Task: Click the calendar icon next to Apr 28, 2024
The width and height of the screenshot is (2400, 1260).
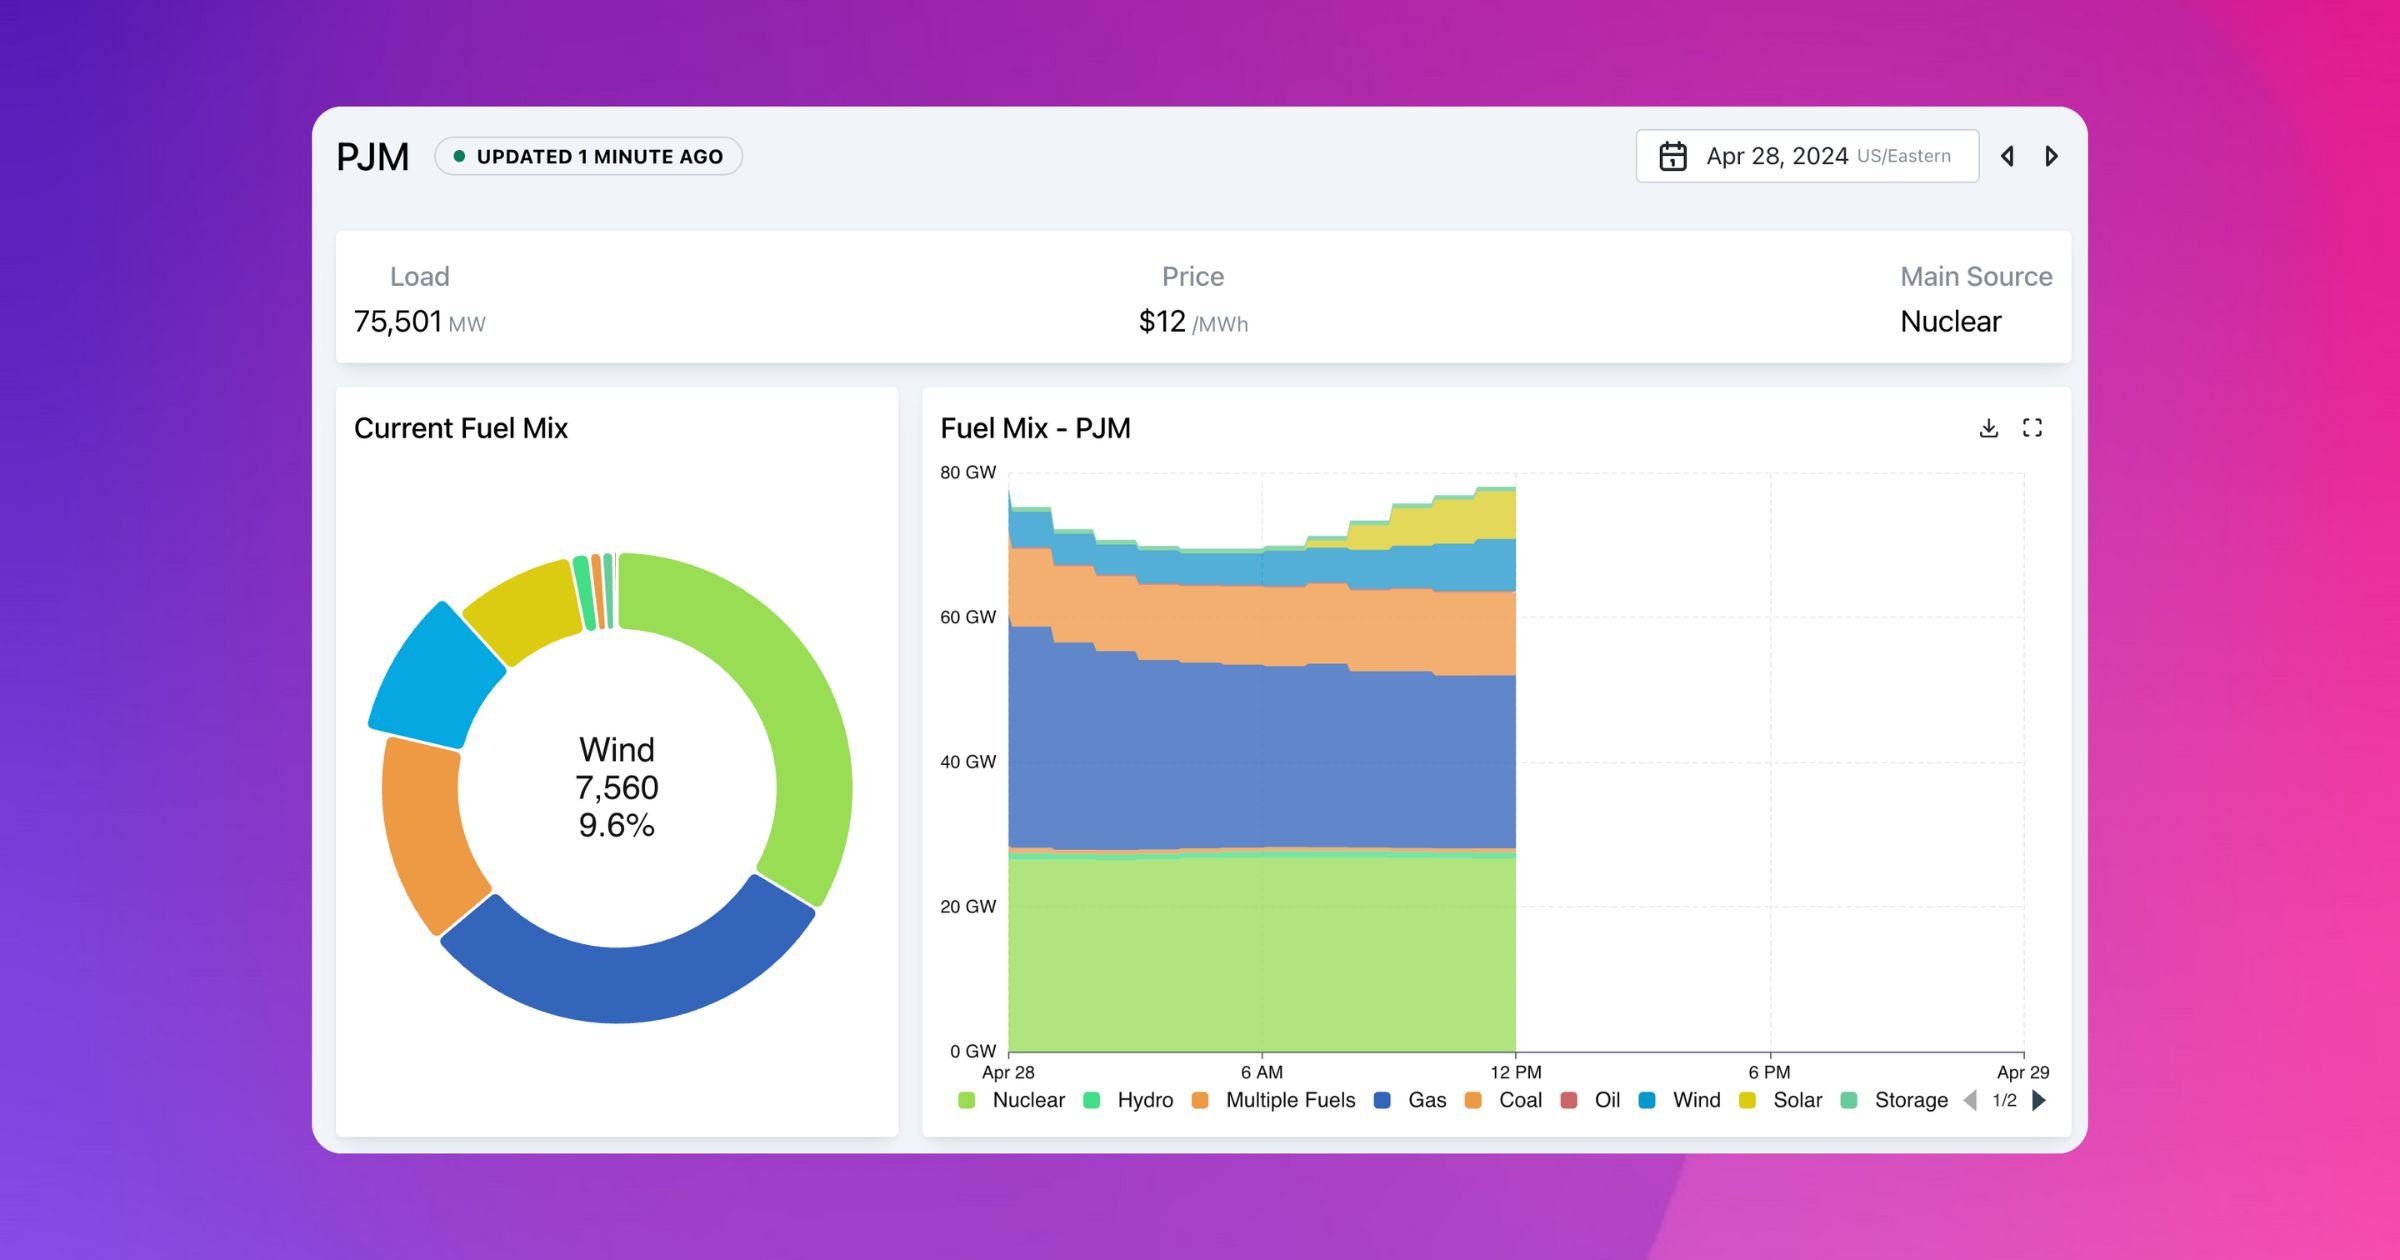Action: pyautogui.click(x=1673, y=155)
